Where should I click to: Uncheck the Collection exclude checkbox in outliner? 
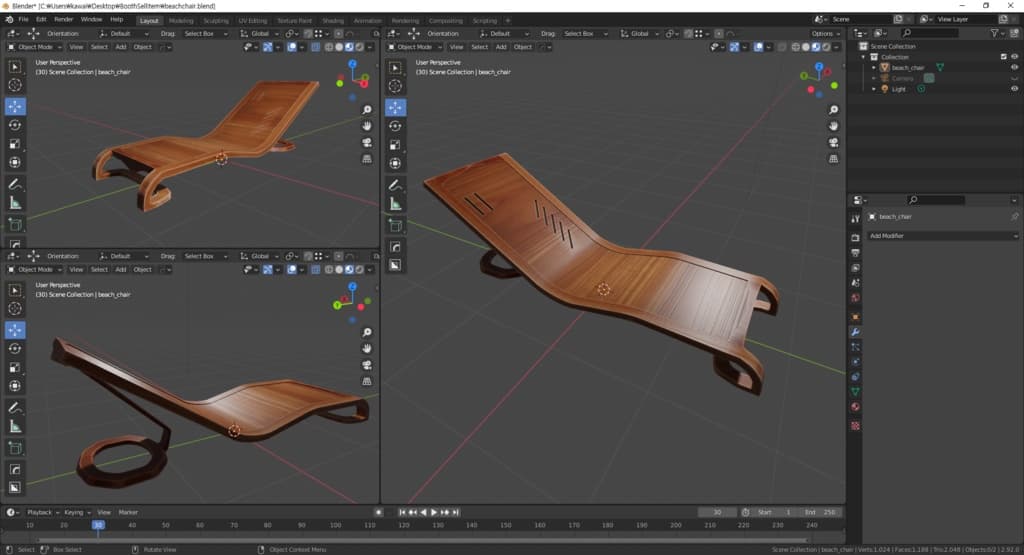[1003, 57]
